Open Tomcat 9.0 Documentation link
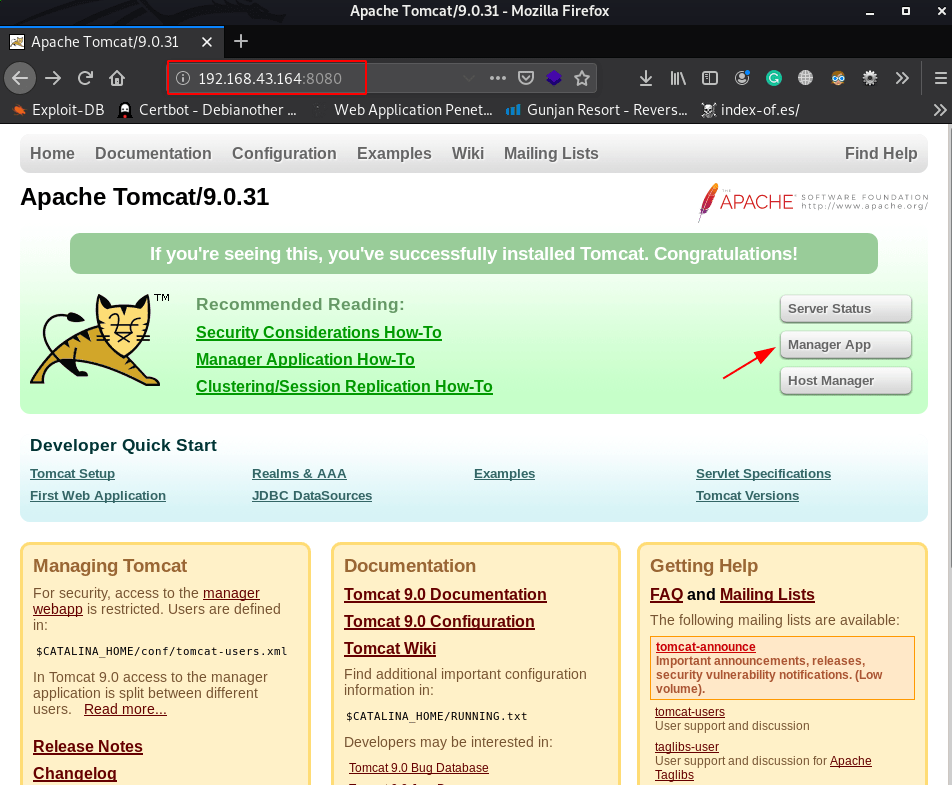 (x=445, y=594)
